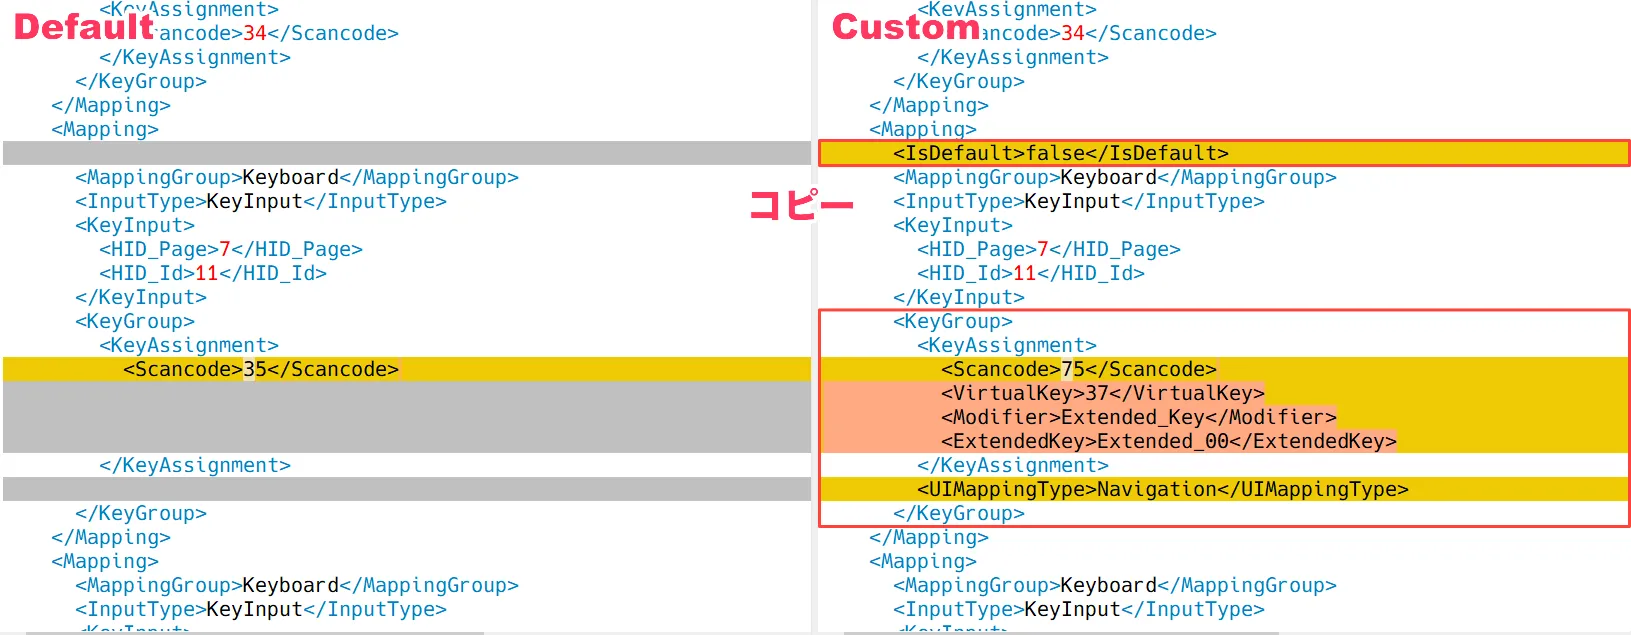Screen dimensions: 1631x635
Task: Select the <UIMappingType>Navigation</UIMappingType> line
Action: click(1163, 489)
